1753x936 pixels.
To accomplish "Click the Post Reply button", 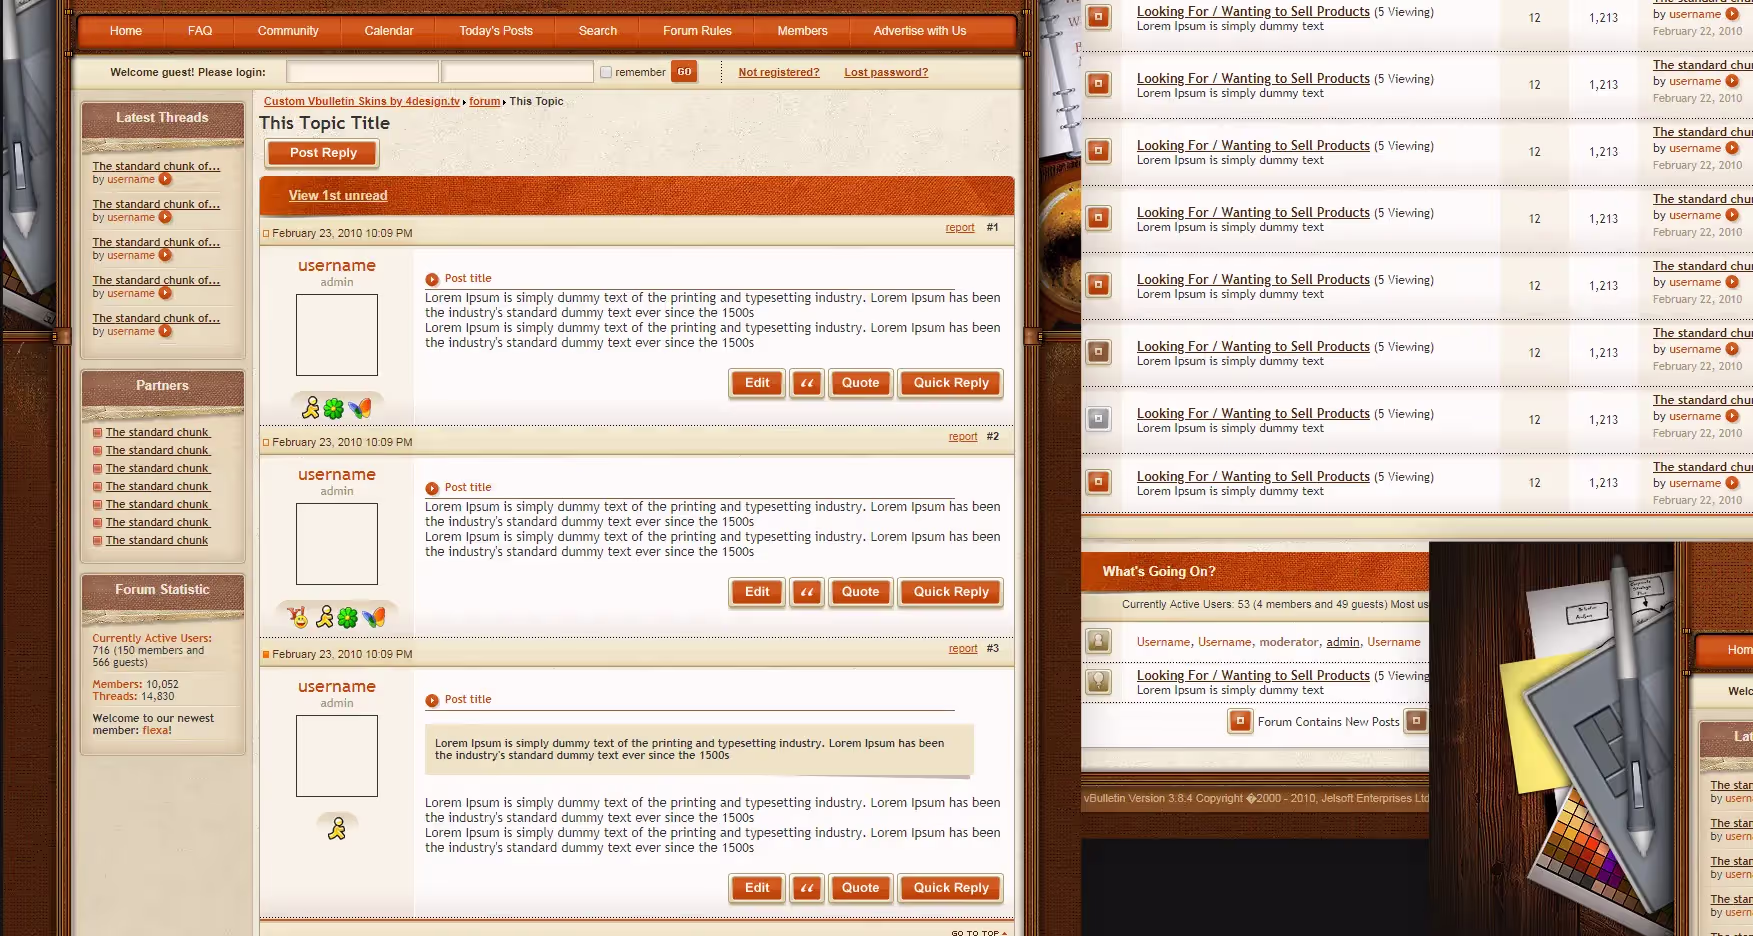I will (x=323, y=153).
